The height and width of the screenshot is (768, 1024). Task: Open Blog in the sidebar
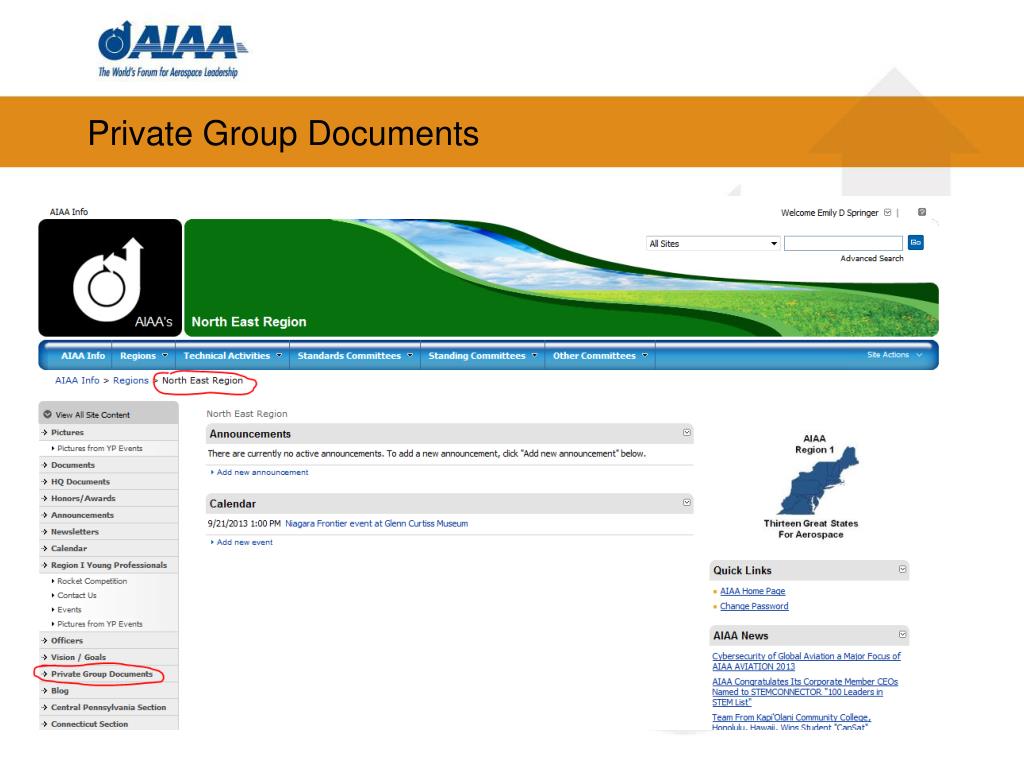[x=59, y=691]
